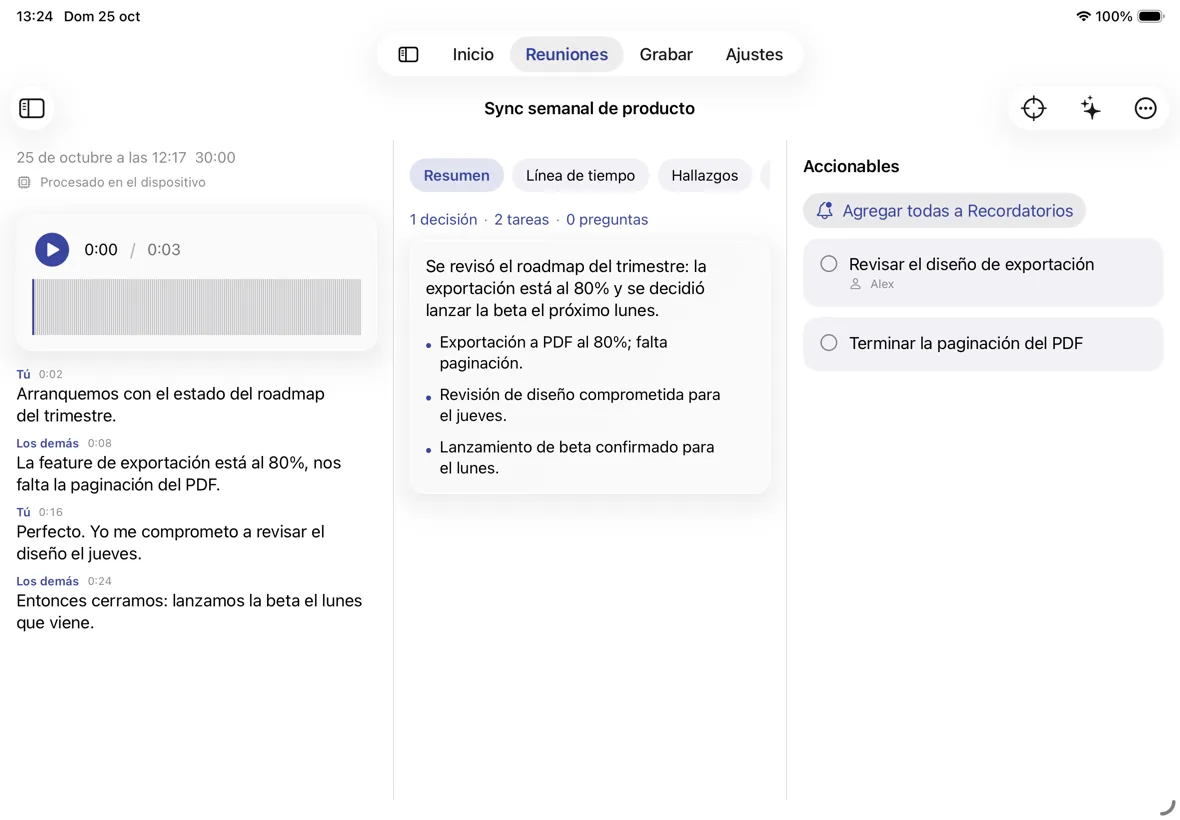Screen dimensions: 1180x820
Task: Select the Resumen tab
Action: pyautogui.click(x=456, y=175)
